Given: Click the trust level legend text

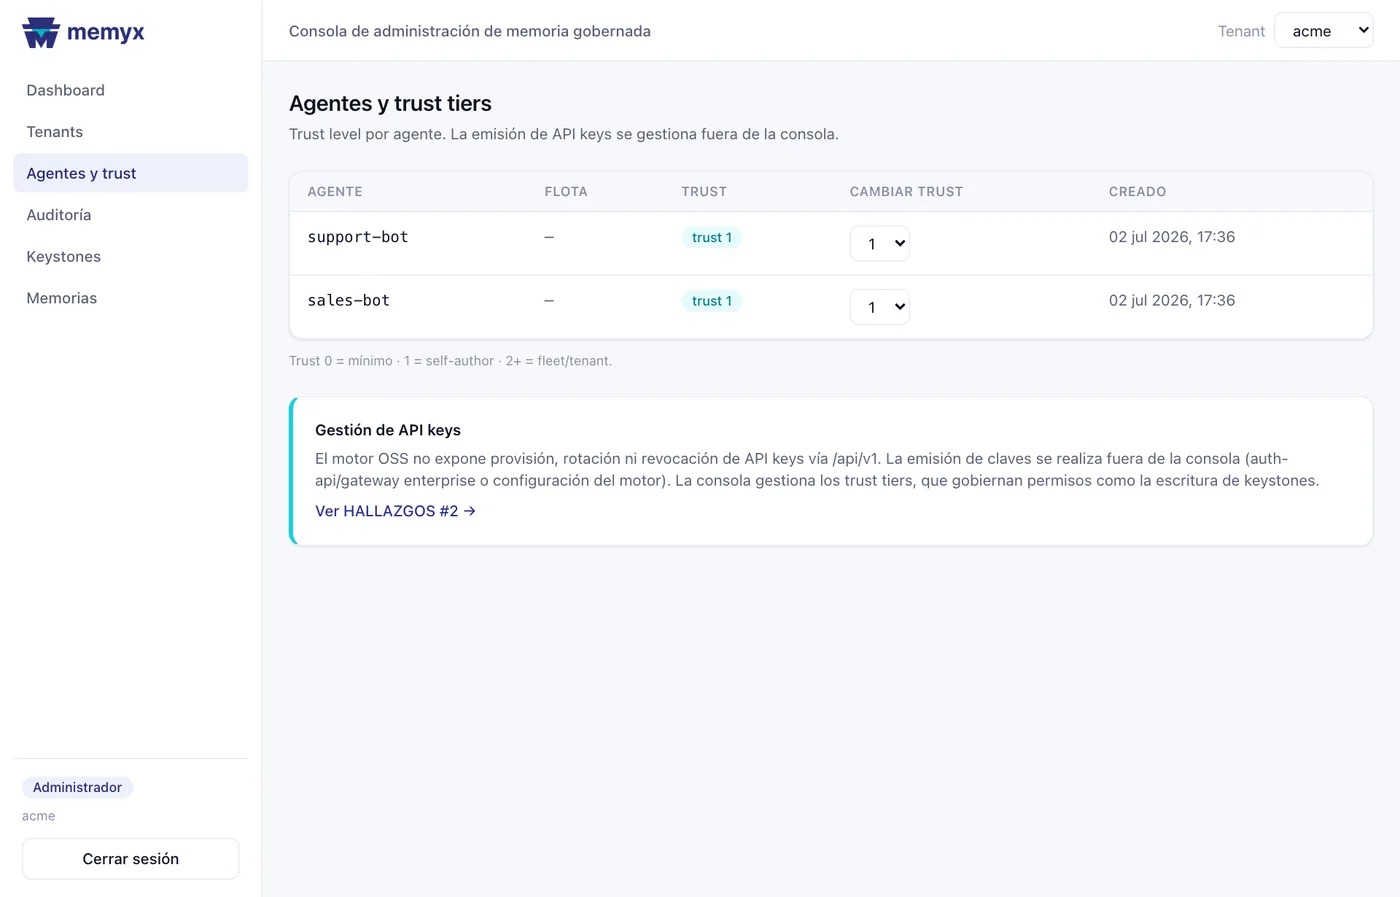Looking at the screenshot, I should [450, 361].
